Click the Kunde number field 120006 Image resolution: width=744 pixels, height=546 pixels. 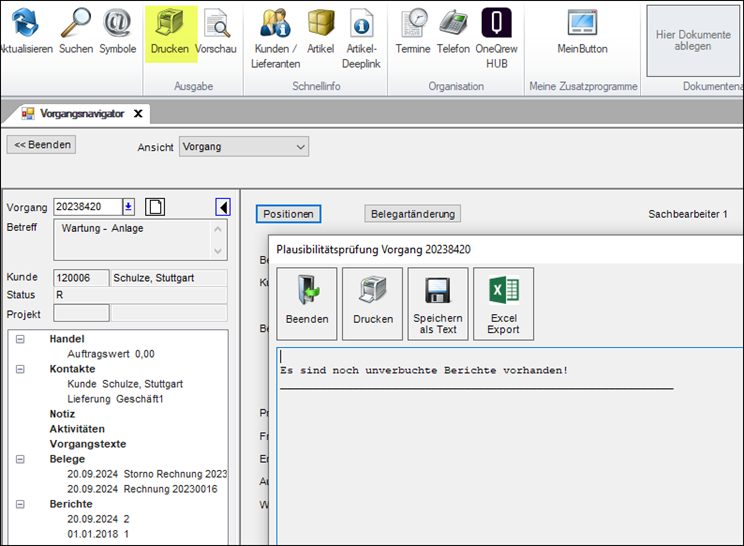[x=81, y=278]
